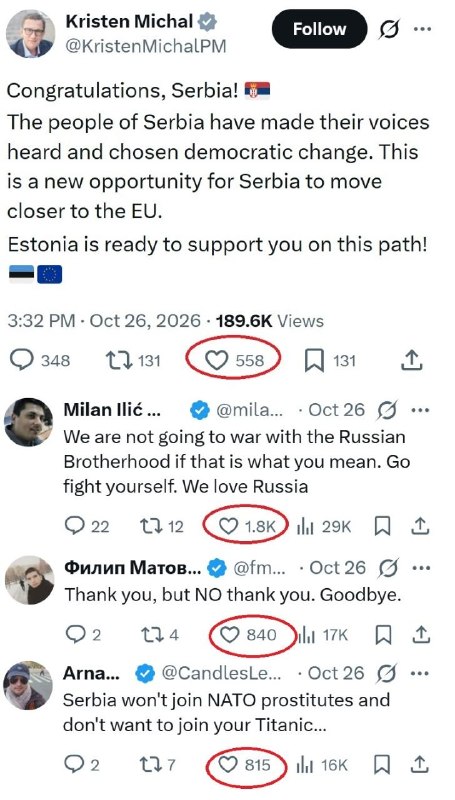Like the Arna reply about NATO
Screen dimensions: 455x800
[244, 765]
